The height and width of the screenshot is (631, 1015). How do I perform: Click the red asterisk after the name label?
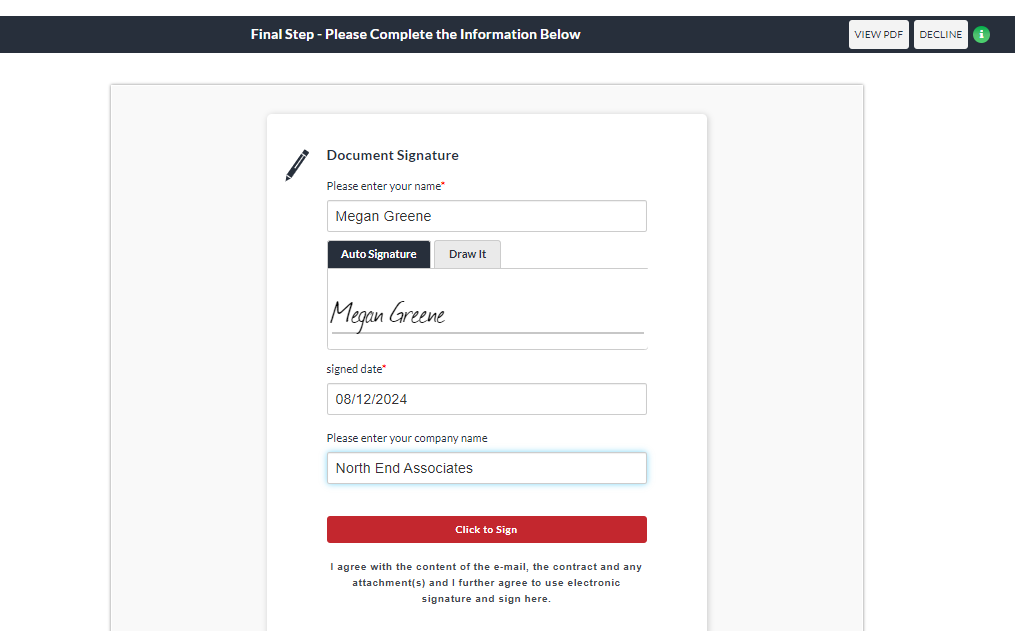point(443,185)
